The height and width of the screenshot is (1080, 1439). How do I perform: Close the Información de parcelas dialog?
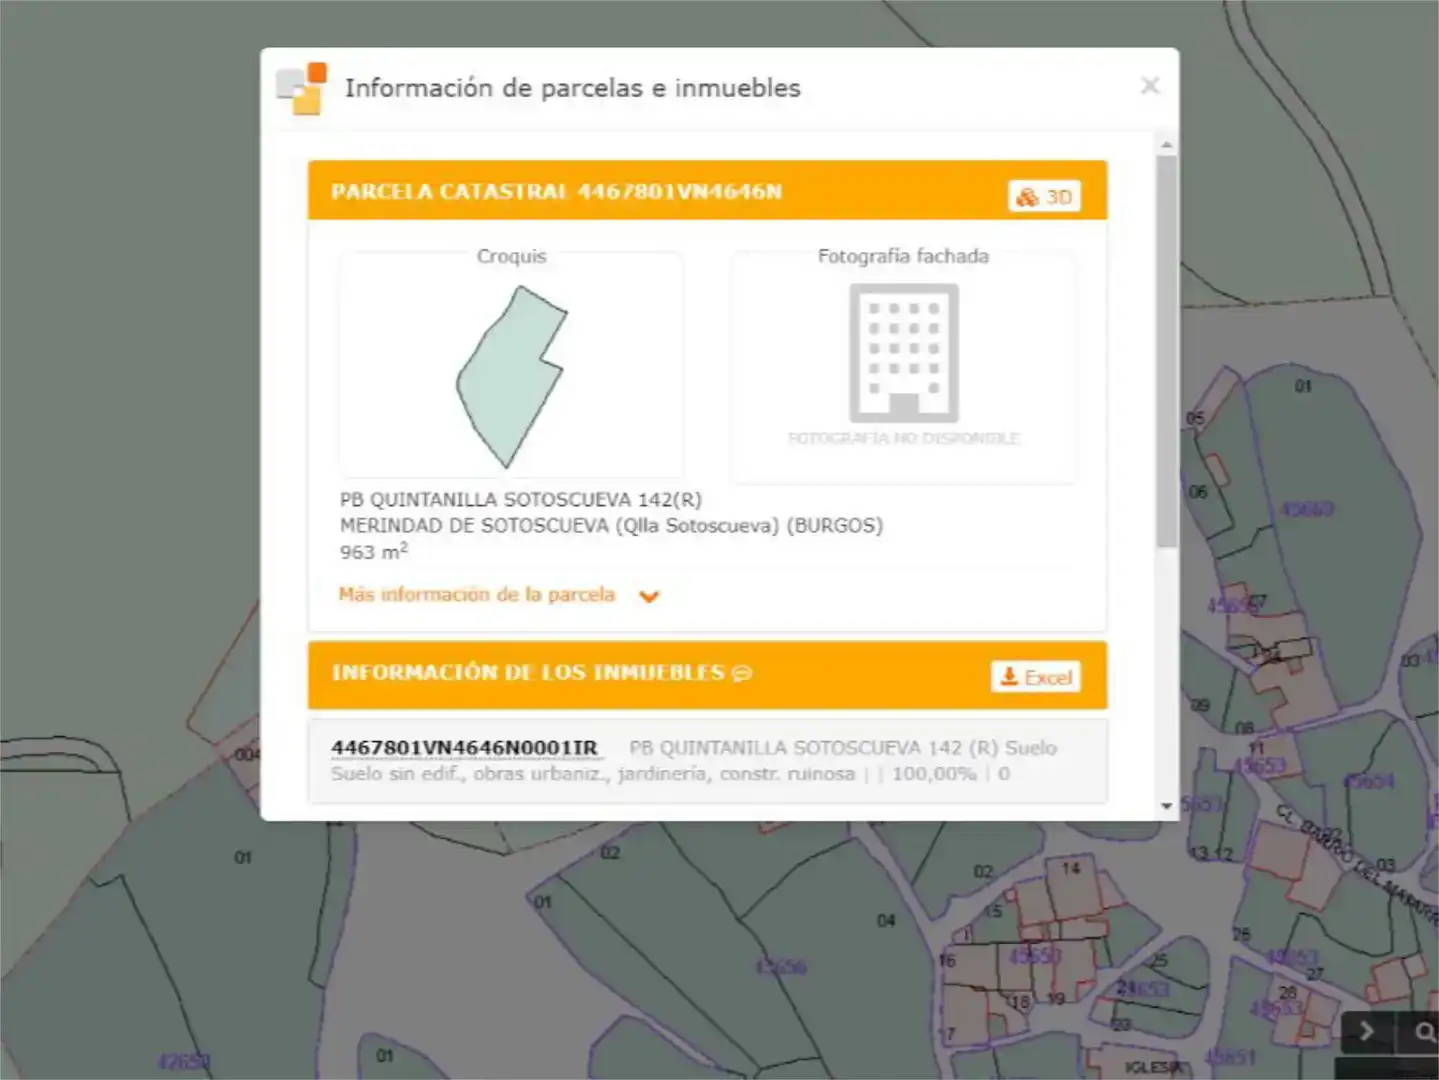(1150, 86)
